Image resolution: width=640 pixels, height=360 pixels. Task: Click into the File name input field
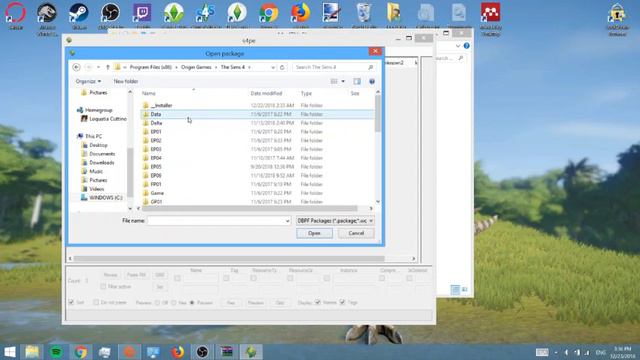[216, 221]
